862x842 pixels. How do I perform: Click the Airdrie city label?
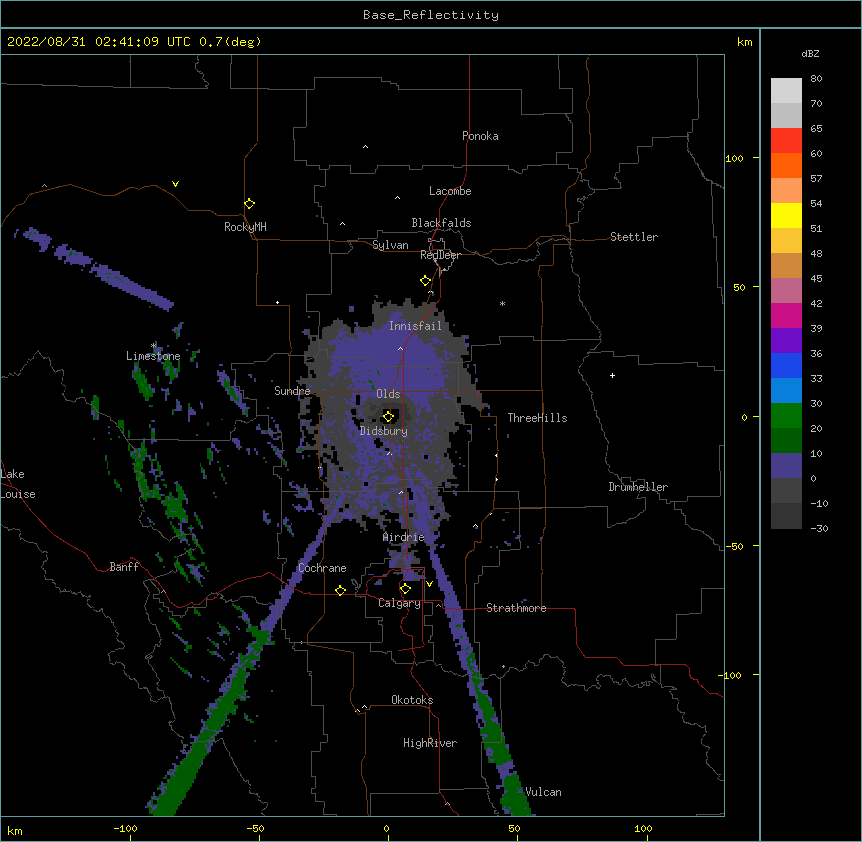403,537
